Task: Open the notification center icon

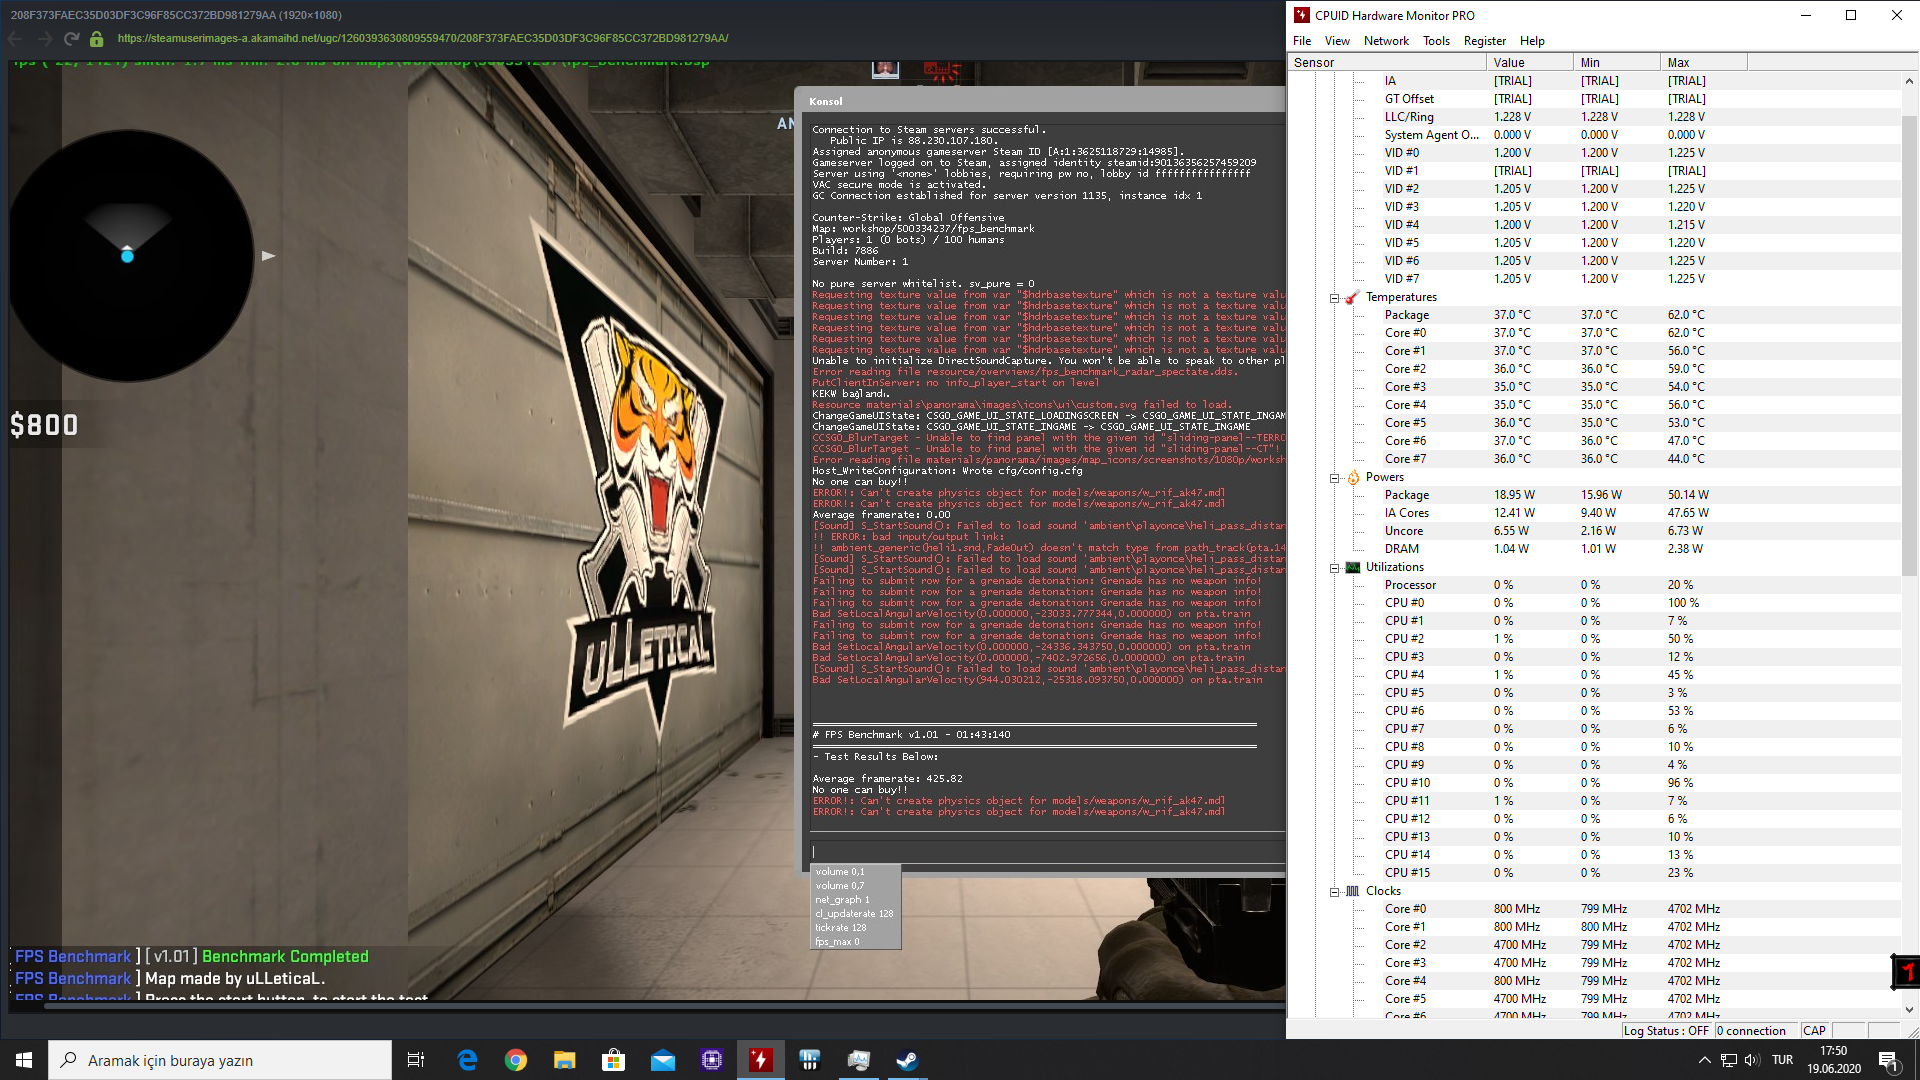Action: (x=1889, y=1060)
